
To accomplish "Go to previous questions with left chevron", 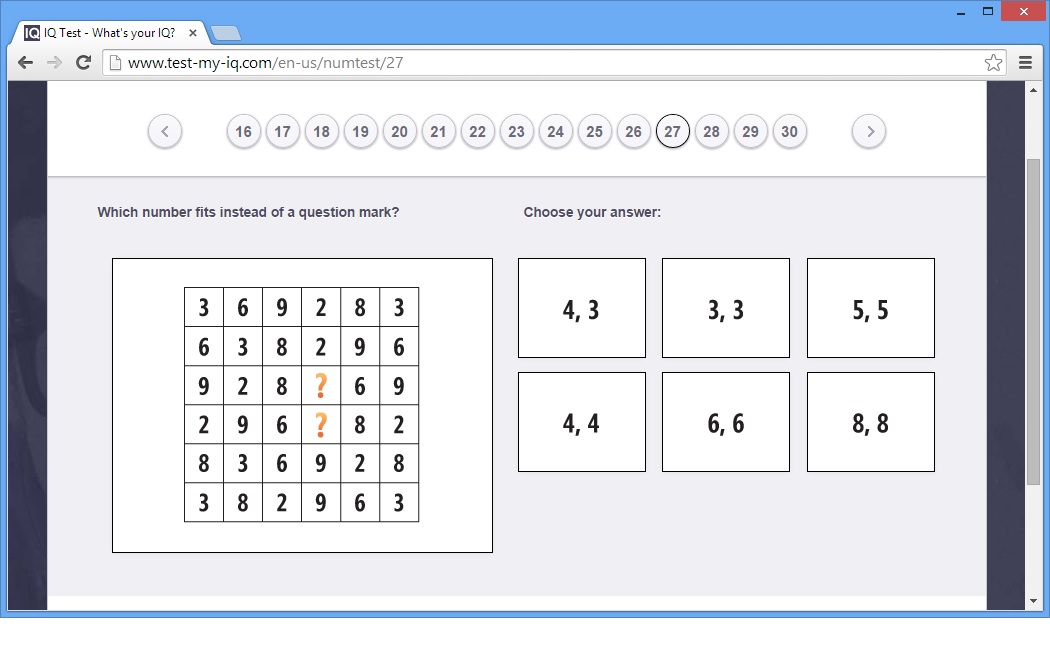I will tap(165, 131).
